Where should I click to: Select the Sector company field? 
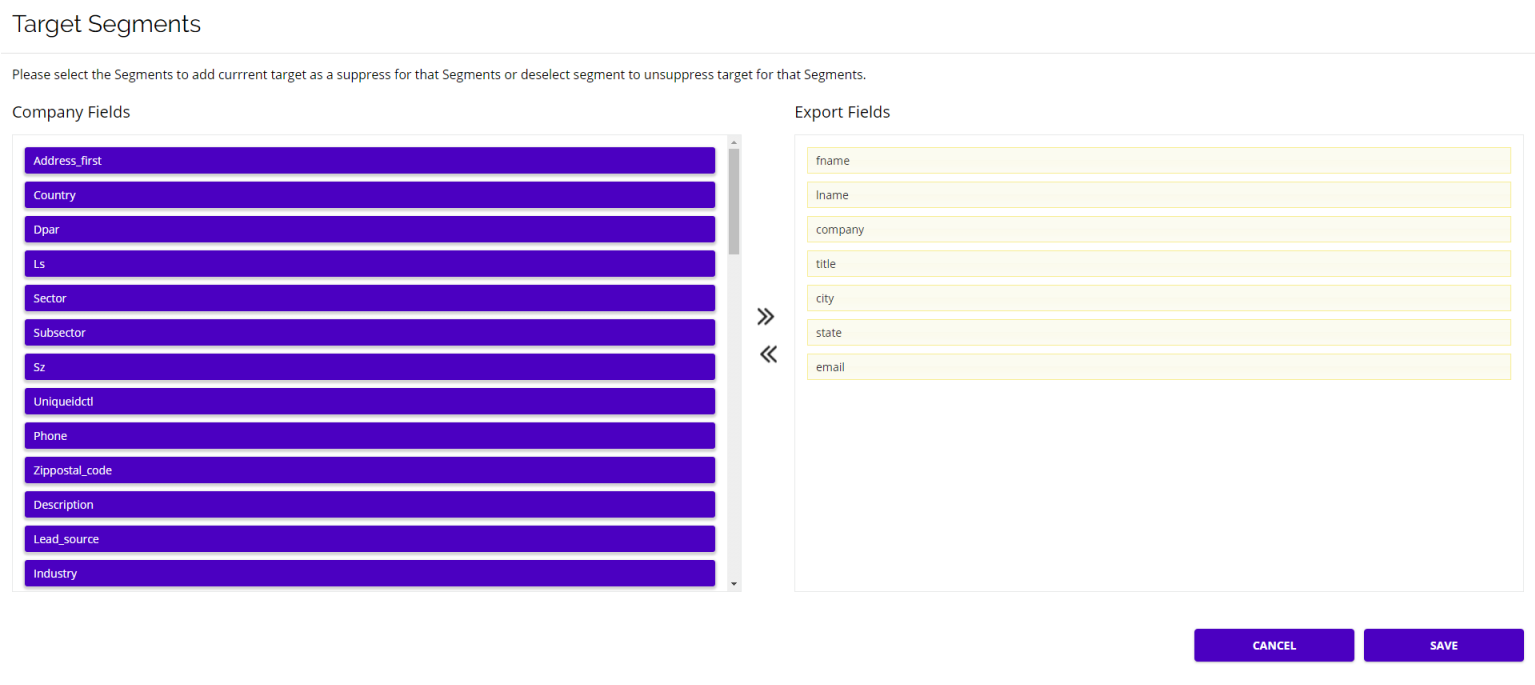[x=369, y=298]
